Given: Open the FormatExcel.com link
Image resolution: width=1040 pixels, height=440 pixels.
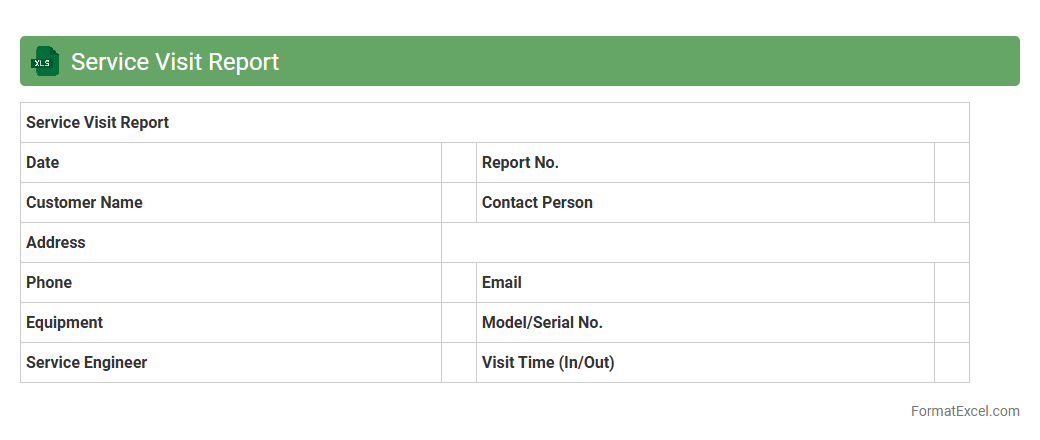Looking at the screenshot, I should click(965, 411).
